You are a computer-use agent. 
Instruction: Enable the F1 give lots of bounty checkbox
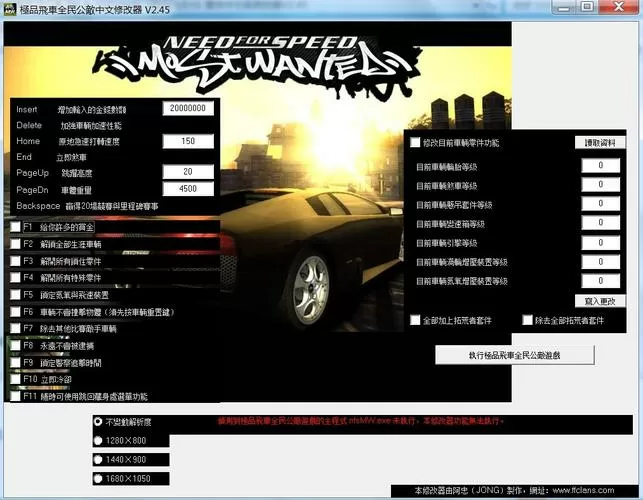click(16, 227)
